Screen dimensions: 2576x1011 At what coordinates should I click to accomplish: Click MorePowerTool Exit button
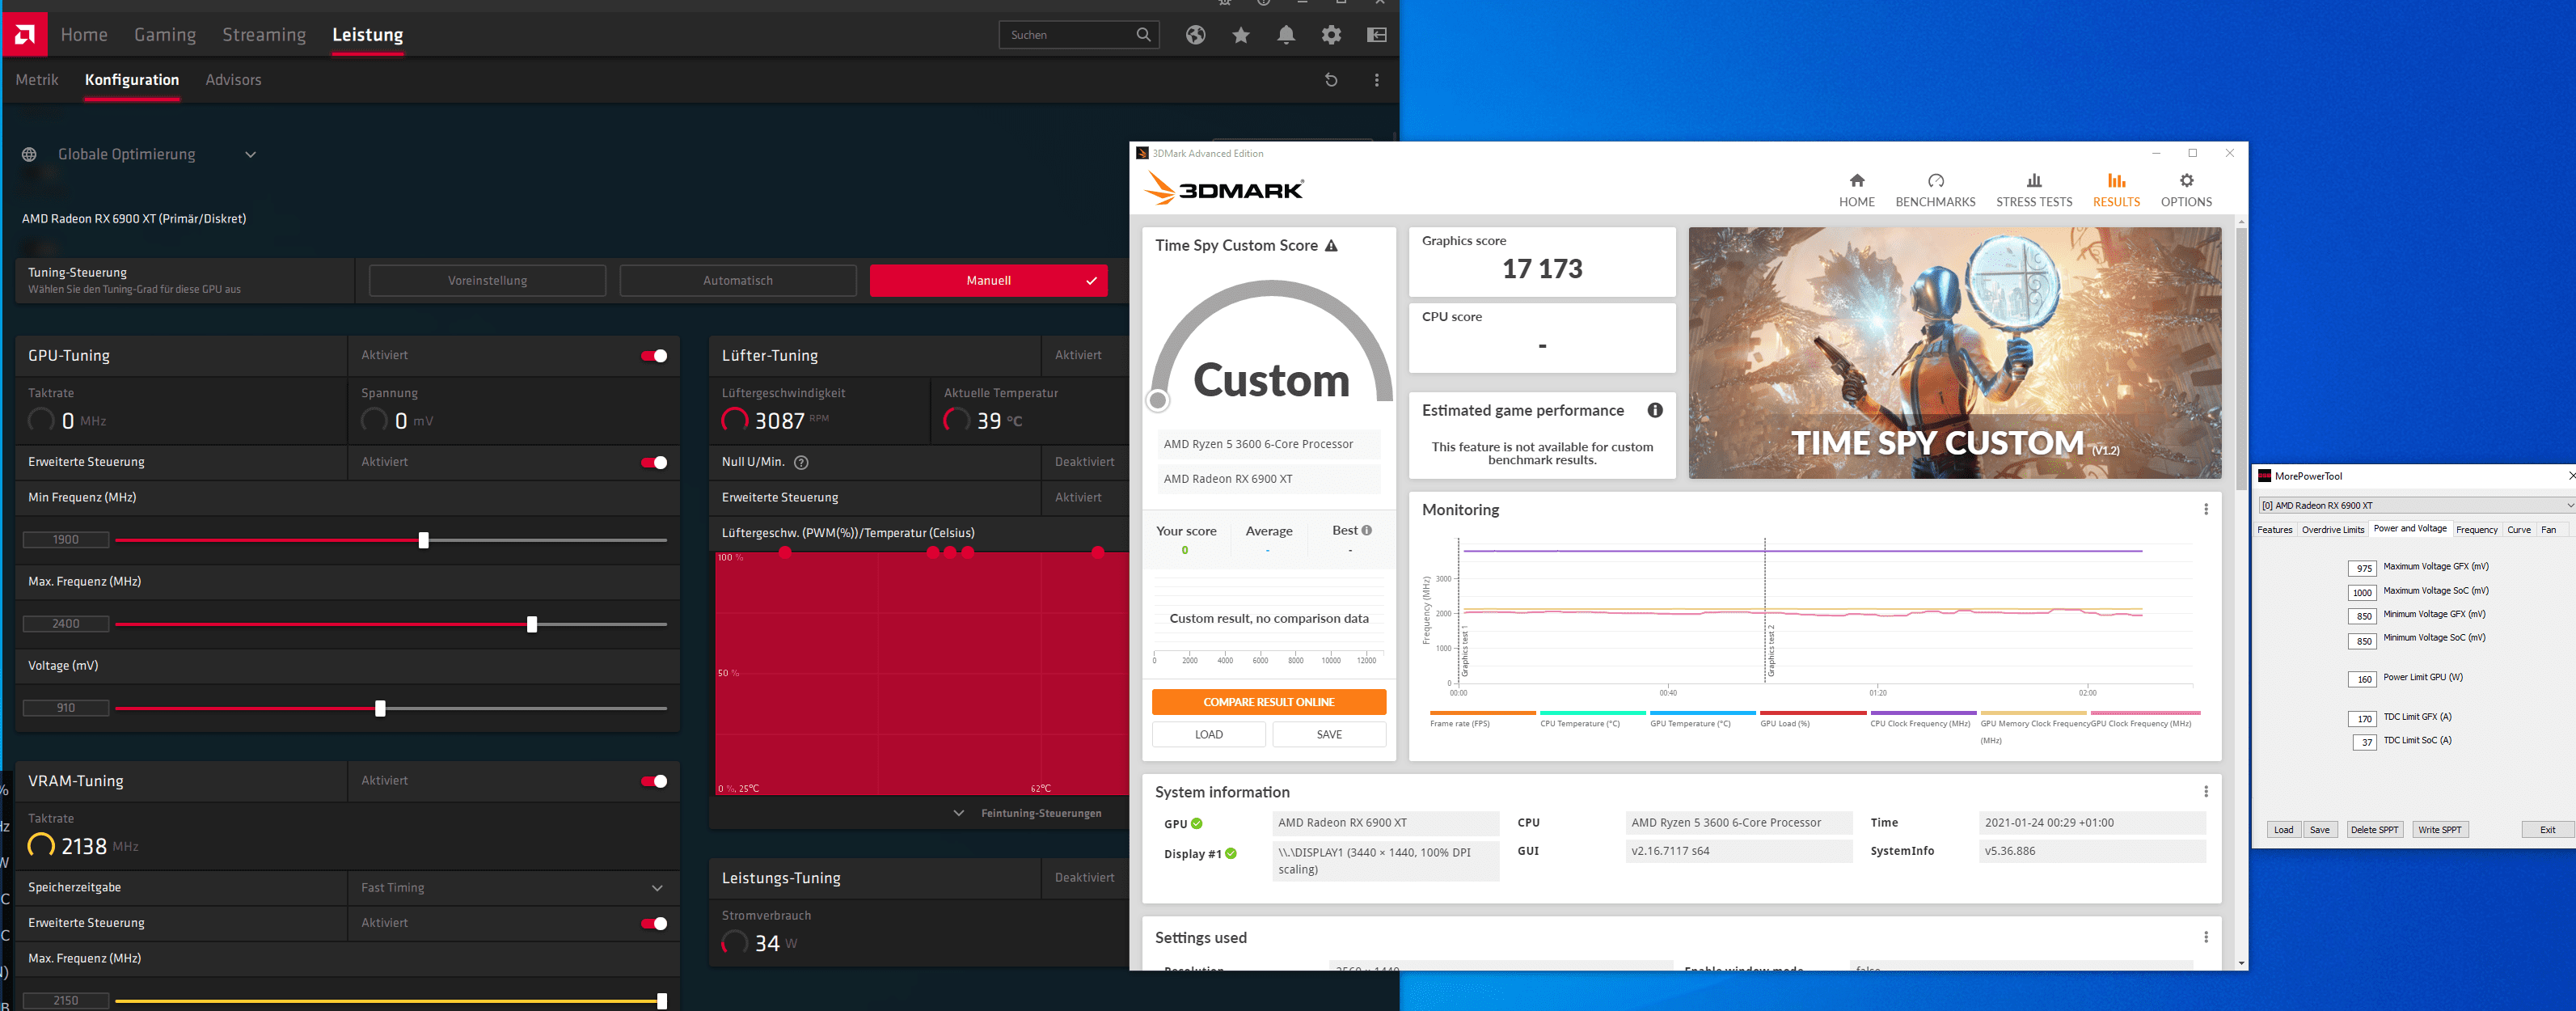click(x=2547, y=830)
